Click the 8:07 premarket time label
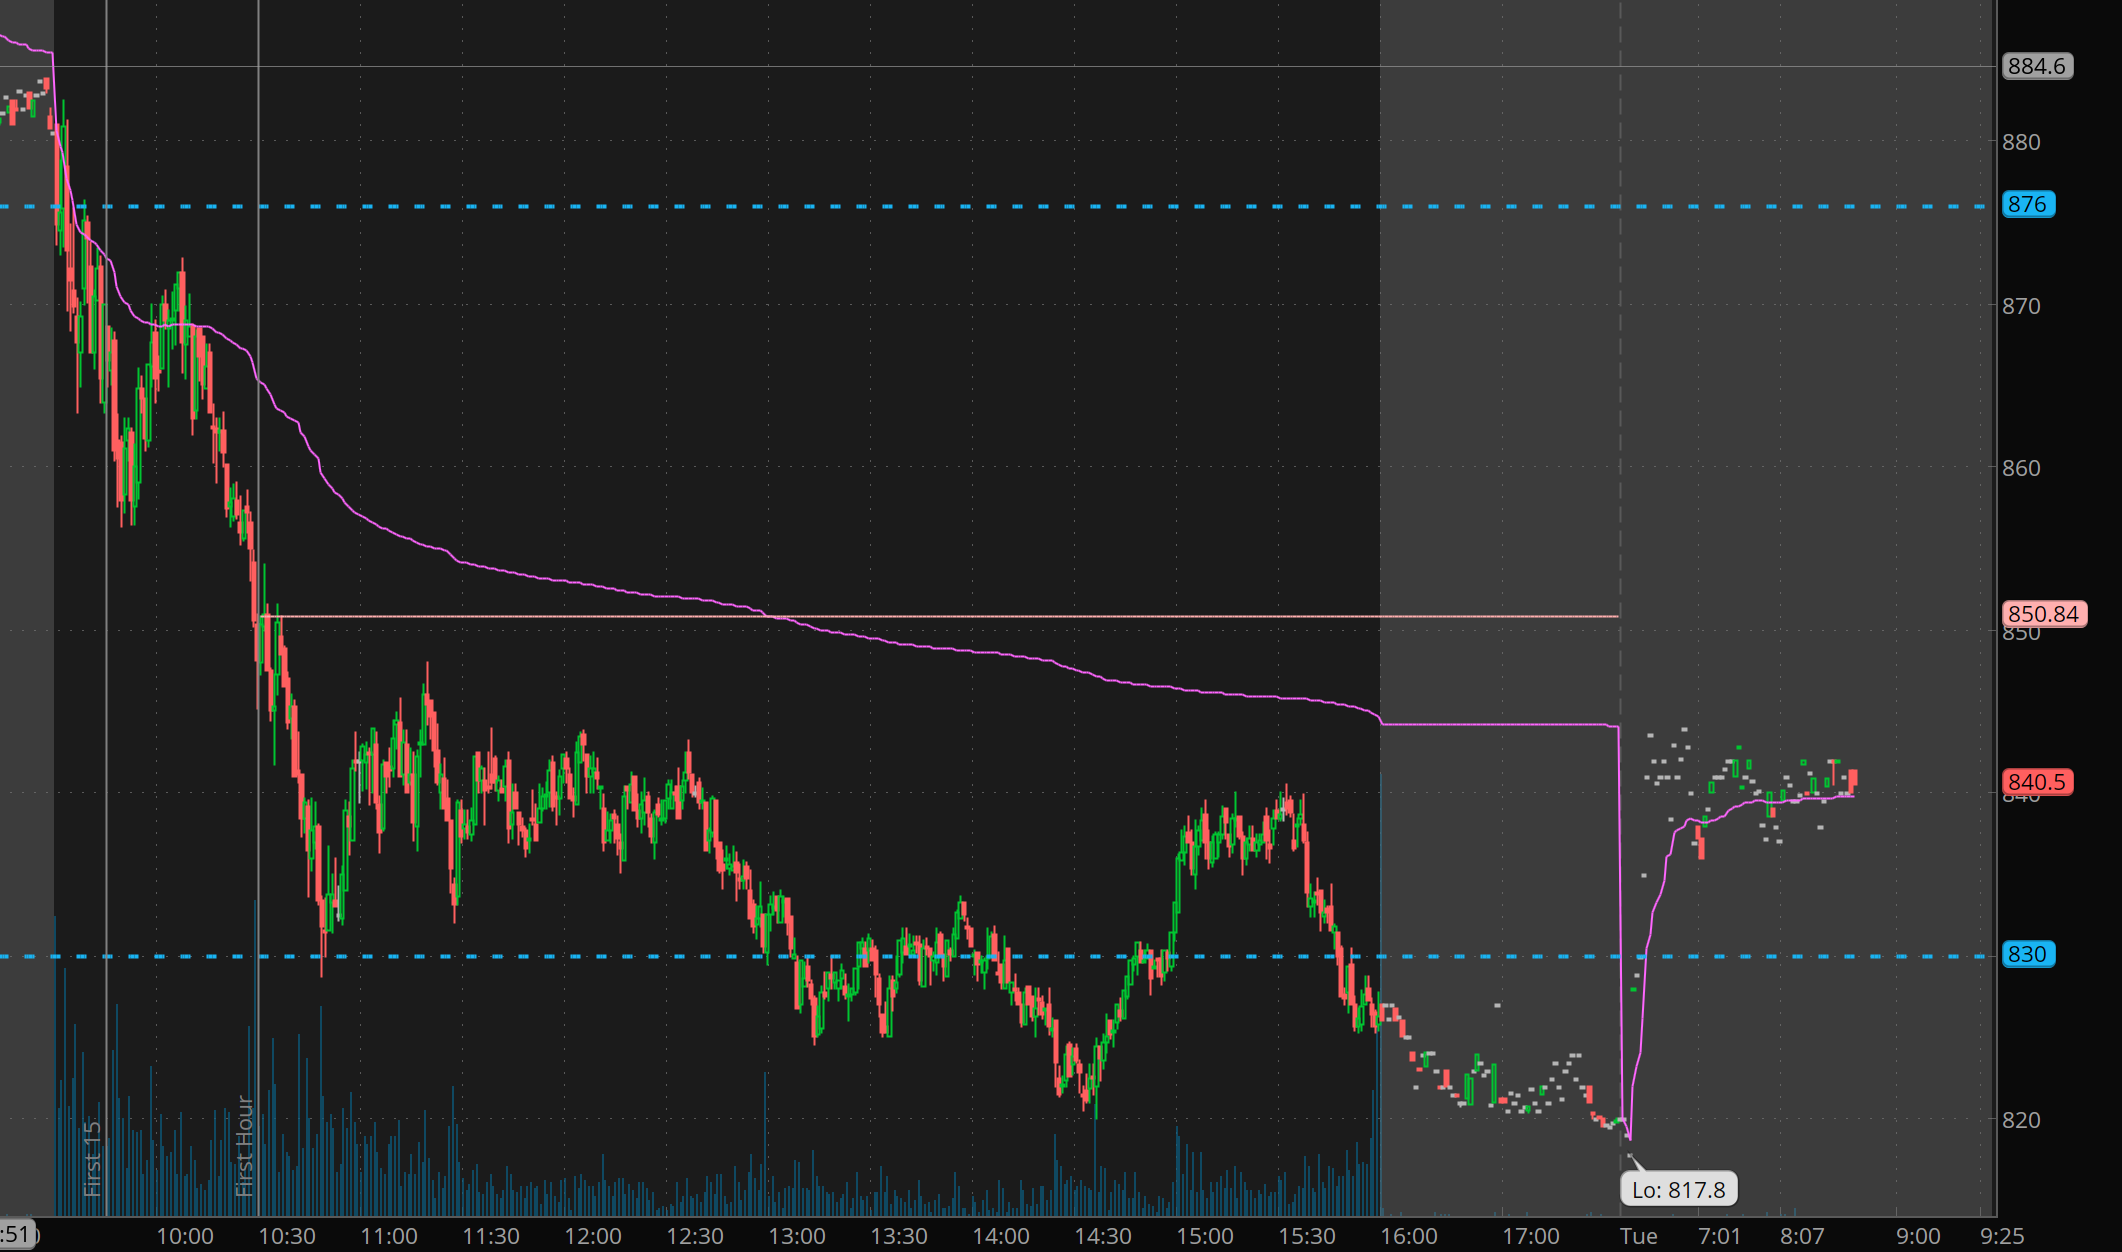The height and width of the screenshot is (1252, 2122). (x=1802, y=1236)
